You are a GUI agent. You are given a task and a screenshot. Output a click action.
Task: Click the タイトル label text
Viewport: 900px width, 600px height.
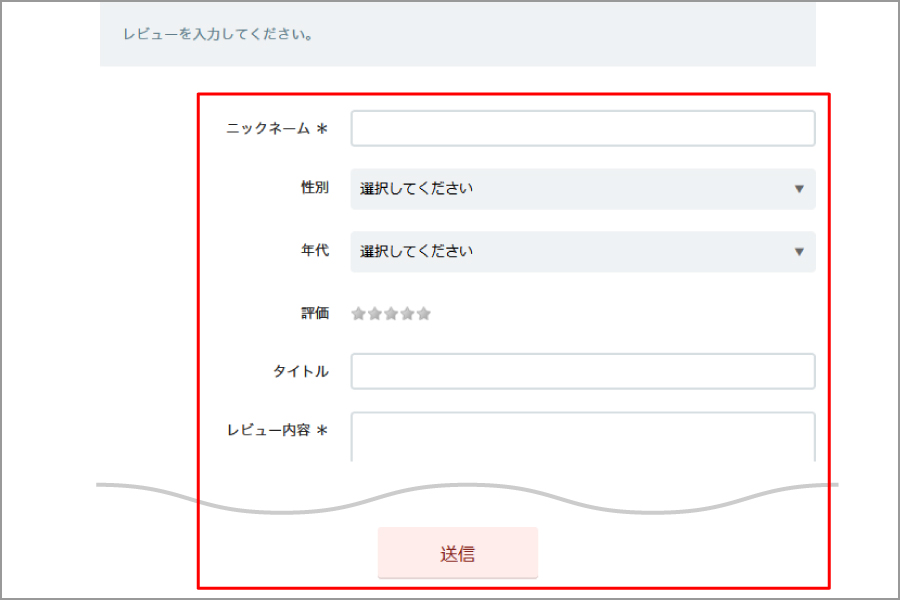300,372
